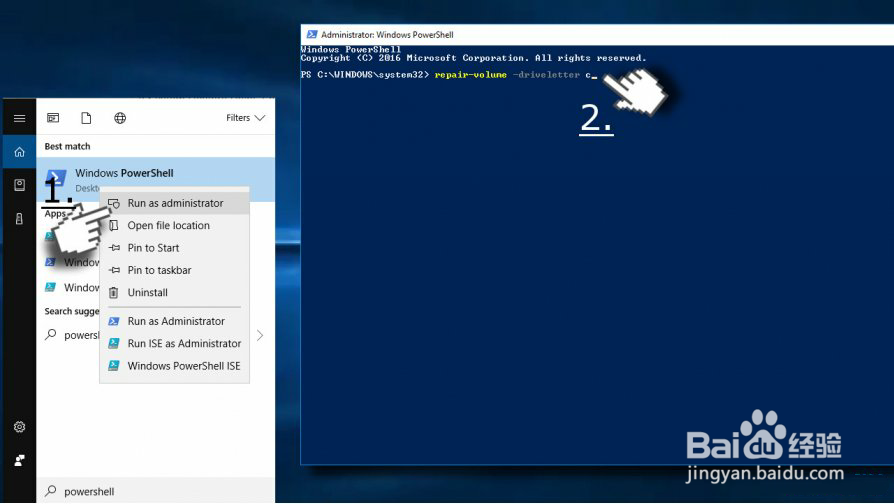Click the Administrator: Windows PowerShell title bar
Viewport: 894px width, 504px height.
597,35
